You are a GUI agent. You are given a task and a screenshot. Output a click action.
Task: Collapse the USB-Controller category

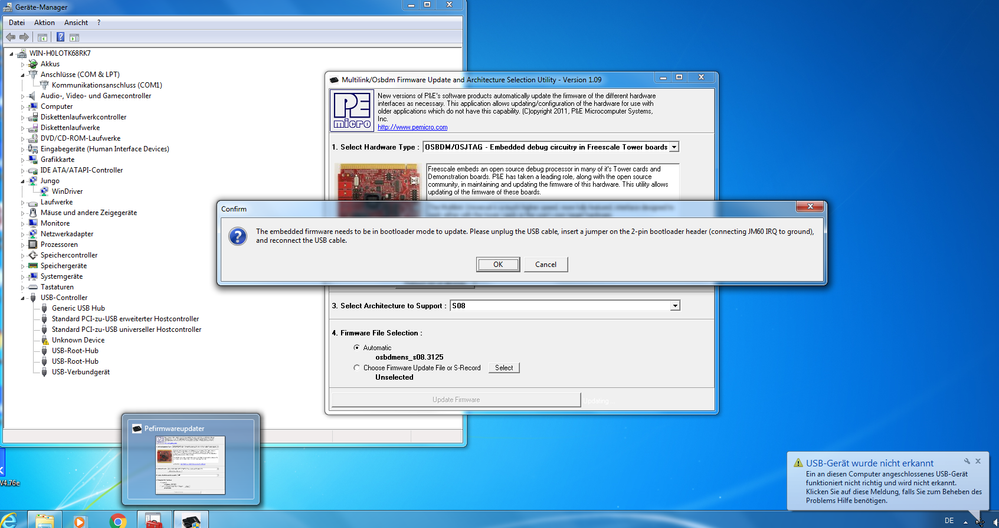pos(23,297)
